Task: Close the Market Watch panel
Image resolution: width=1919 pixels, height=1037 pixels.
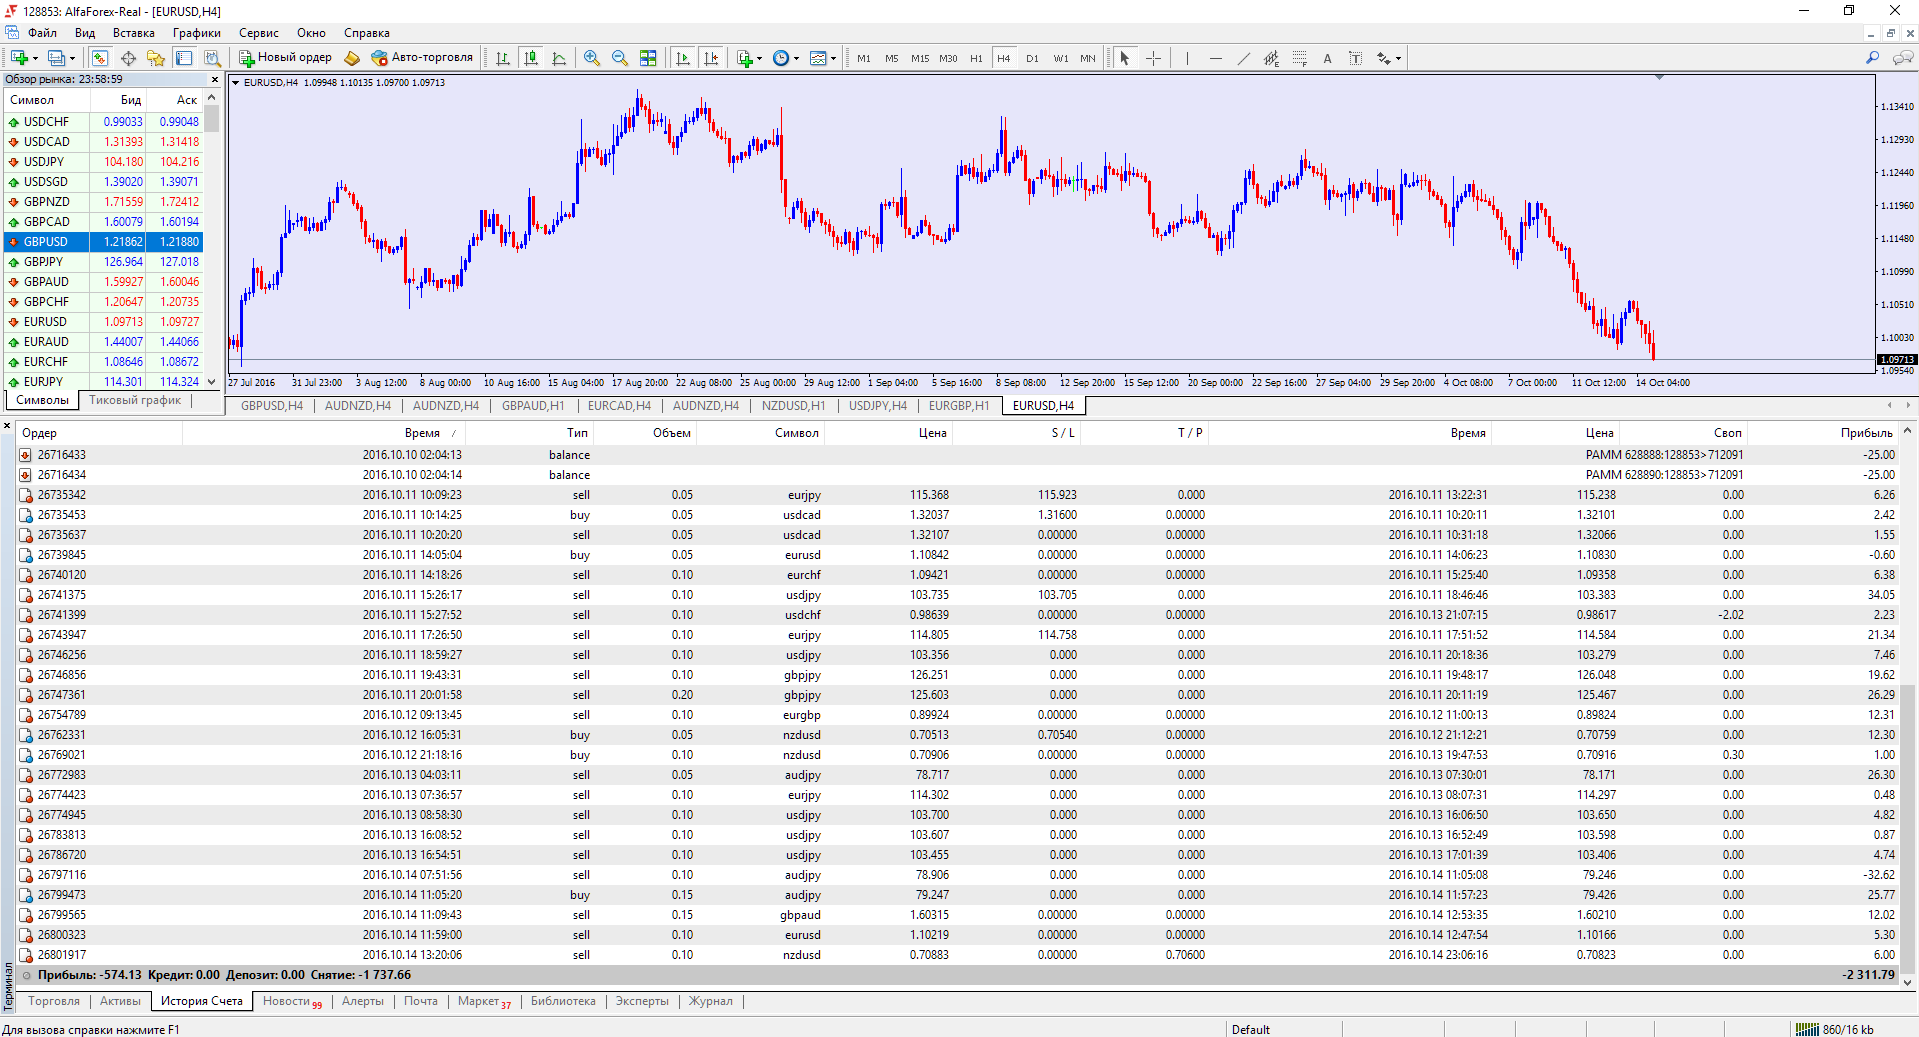Action: point(214,79)
